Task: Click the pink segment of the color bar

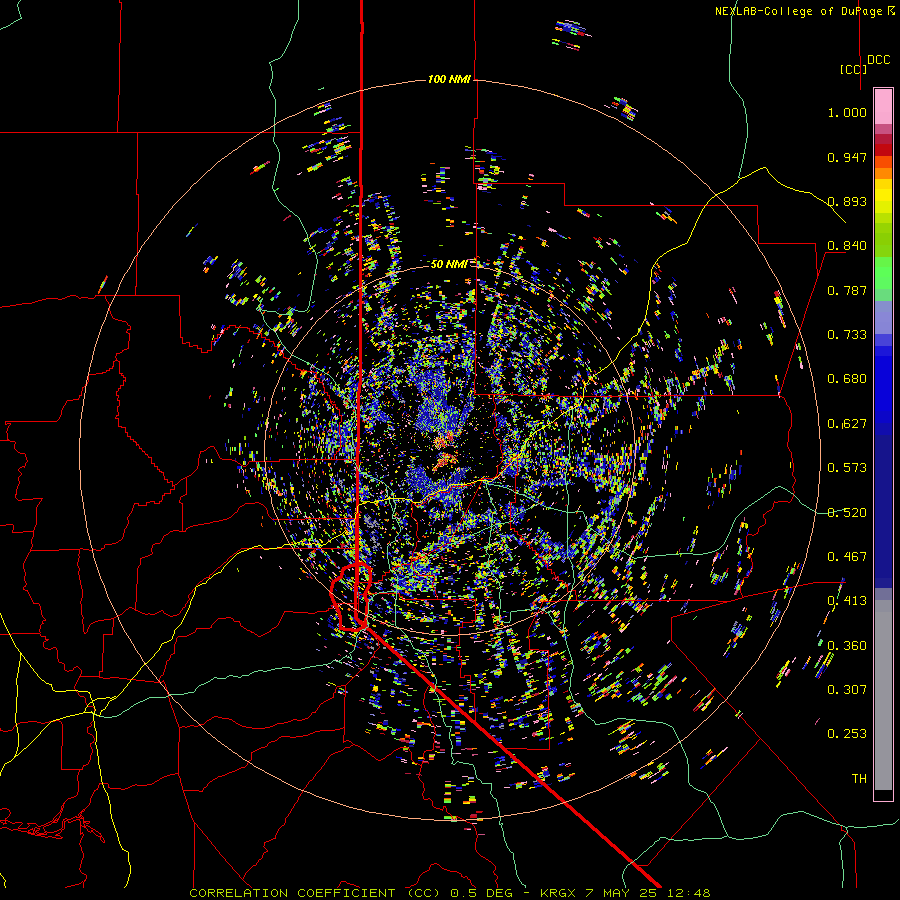Action: click(x=883, y=107)
